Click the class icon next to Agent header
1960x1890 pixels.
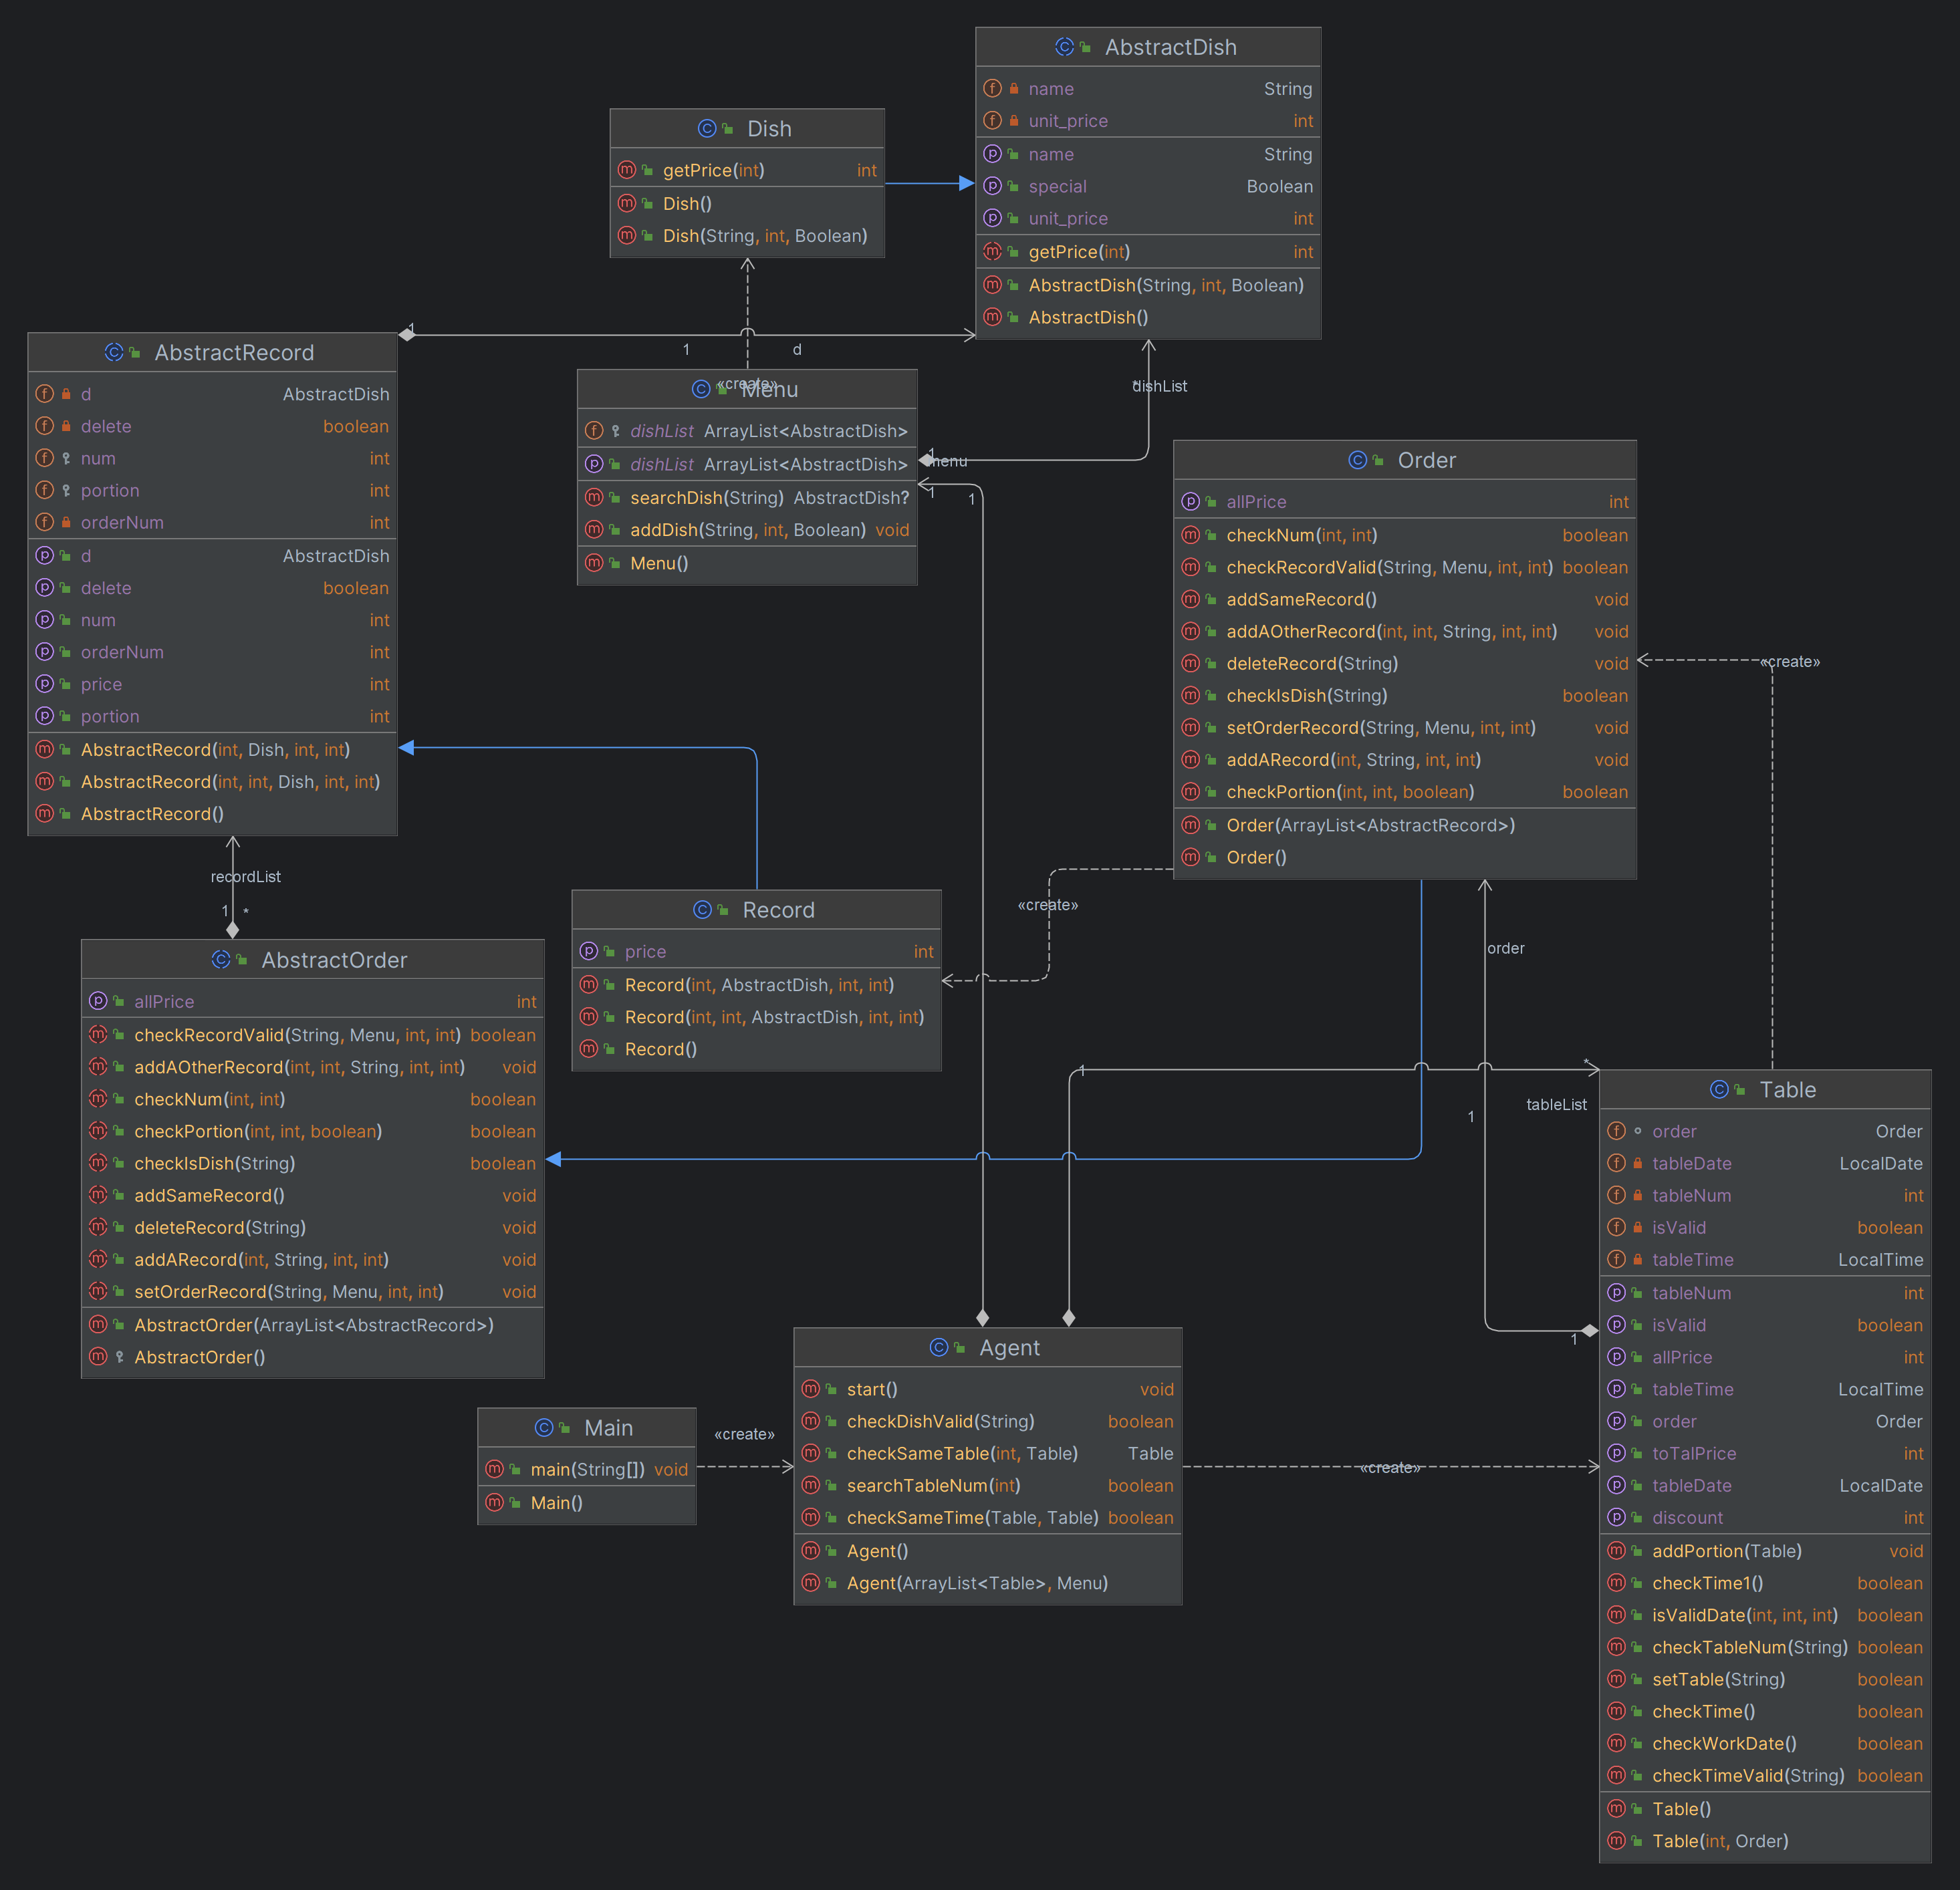point(939,1347)
